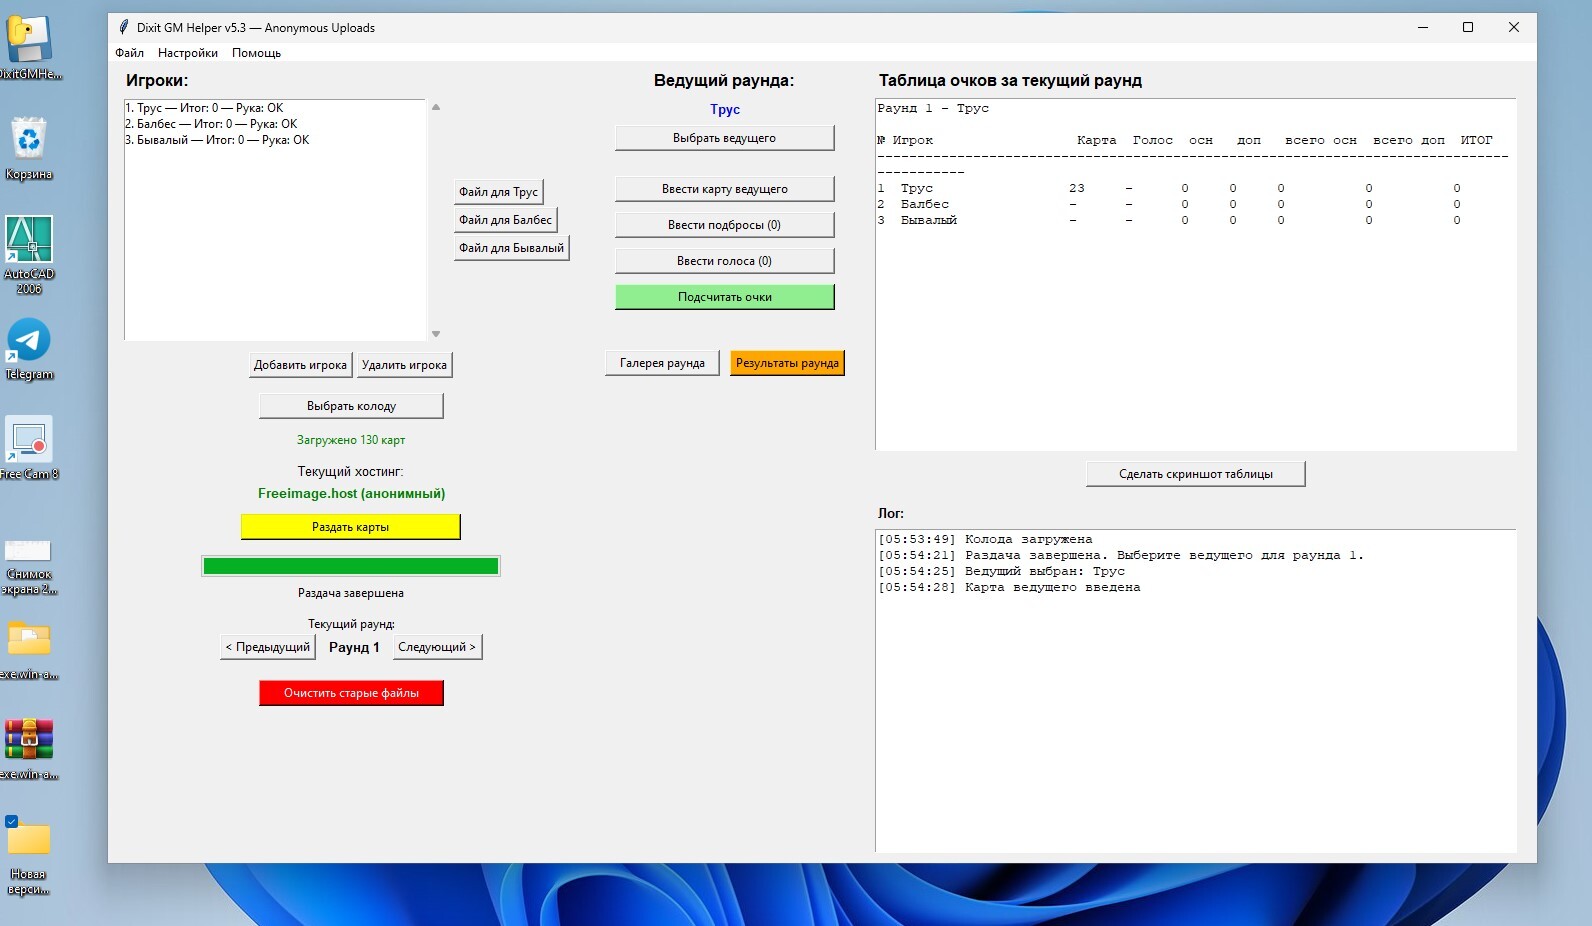The height and width of the screenshot is (926, 1592).
Task: Click the players list scroll-up arrow
Action: pyautogui.click(x=436, y=107)
